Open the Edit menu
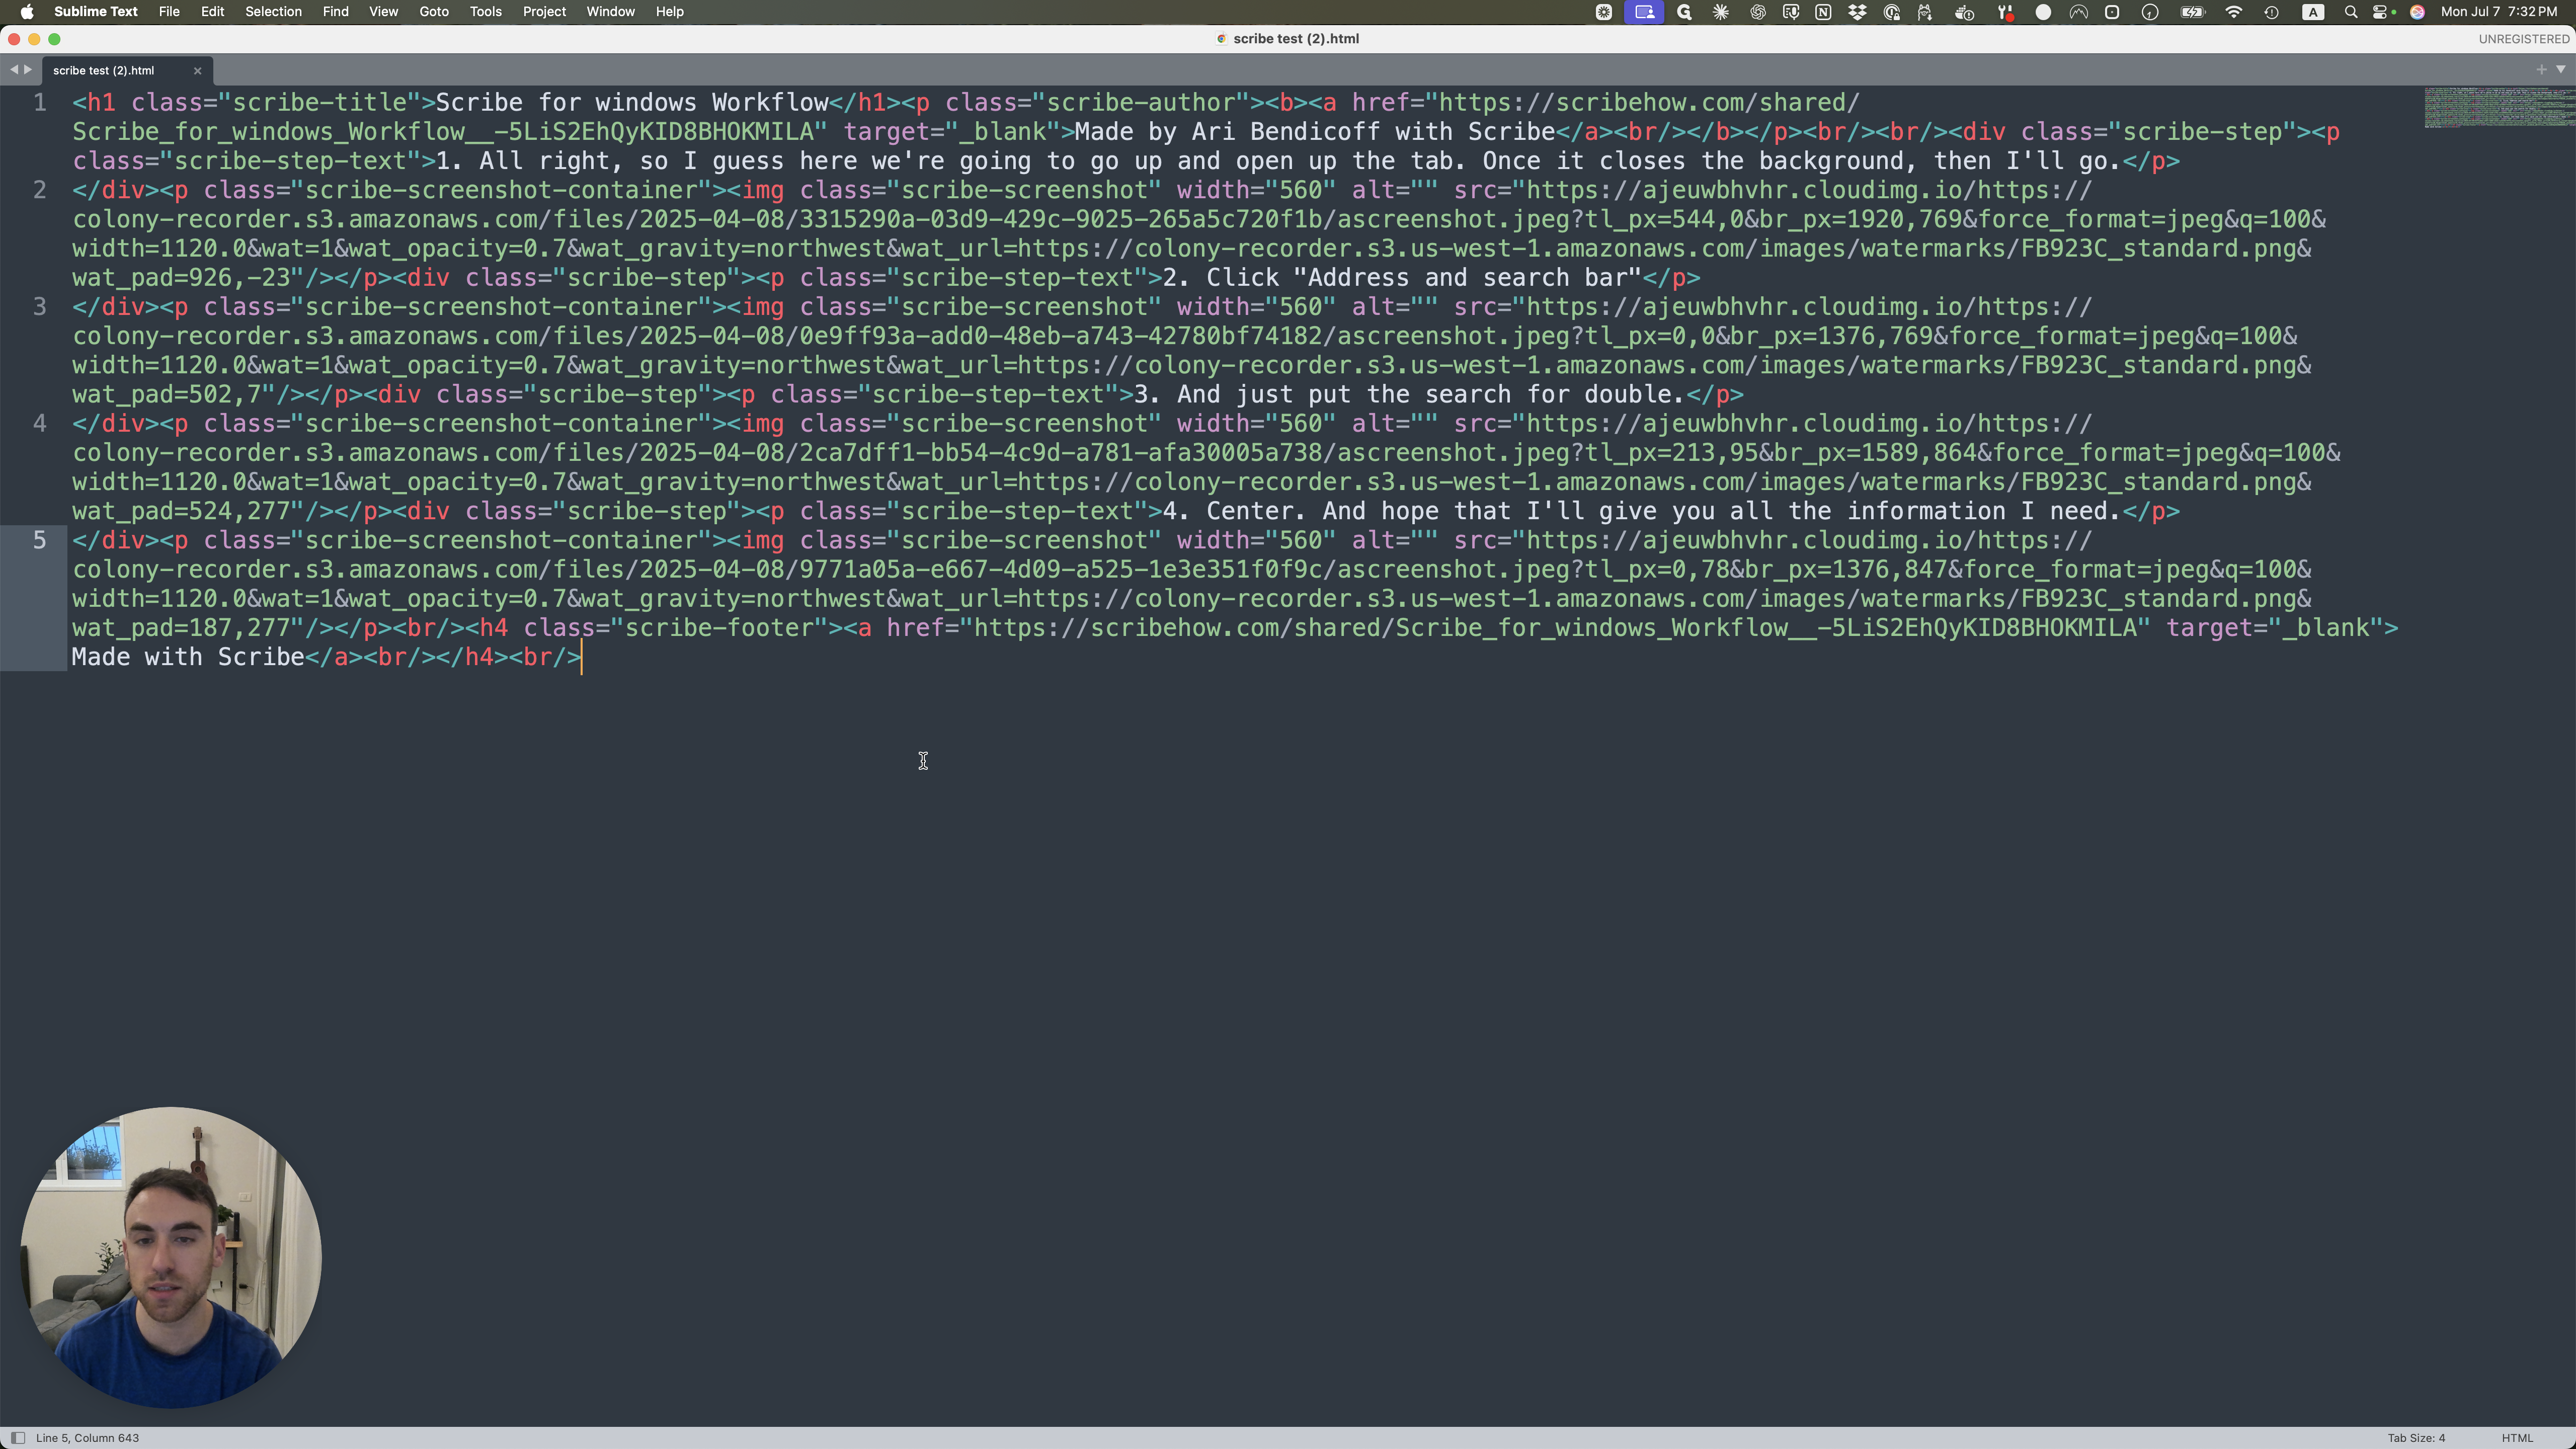2576x1449 pixels. [x=212, y=12]
